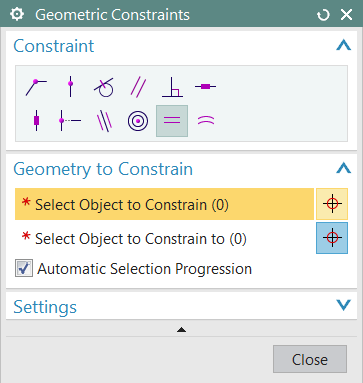Pick the Equal Radius constraint icon

coord(206,120)
